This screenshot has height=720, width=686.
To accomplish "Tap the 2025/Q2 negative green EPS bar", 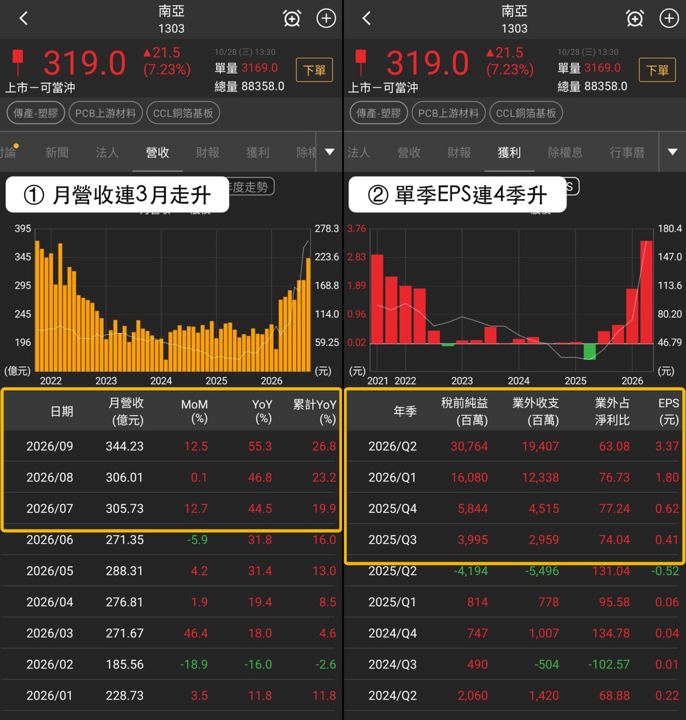I will click(590, 351).
